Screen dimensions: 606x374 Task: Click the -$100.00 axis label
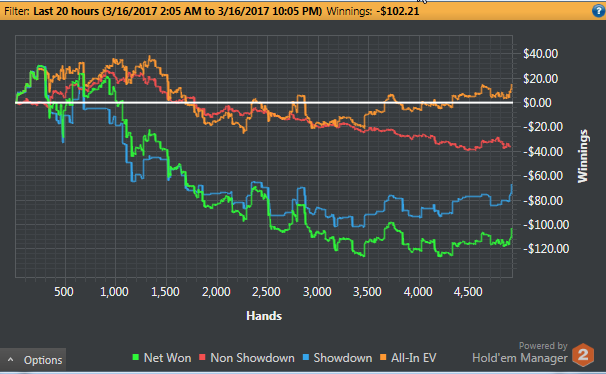pyautogui.click(x=546, y=224)
